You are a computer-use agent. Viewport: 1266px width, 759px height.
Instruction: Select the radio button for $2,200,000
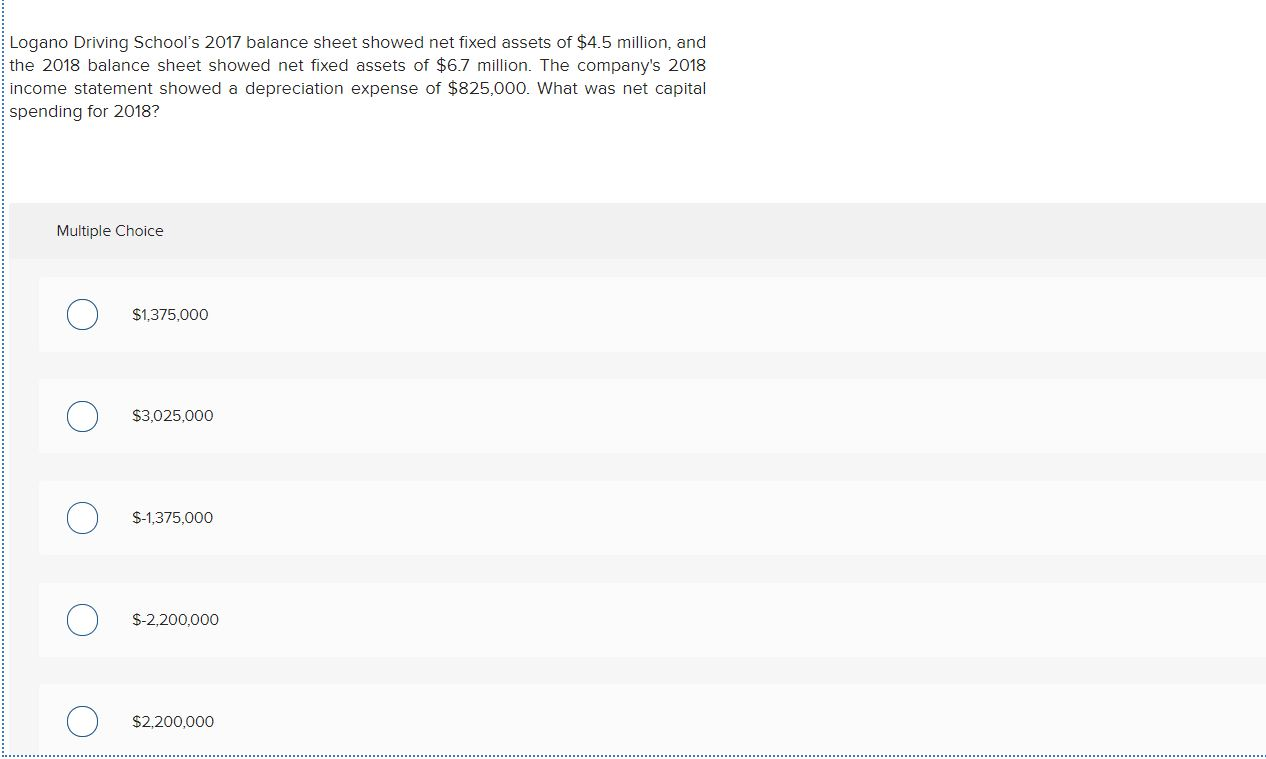pyautogui.click(x=83, y=721)
